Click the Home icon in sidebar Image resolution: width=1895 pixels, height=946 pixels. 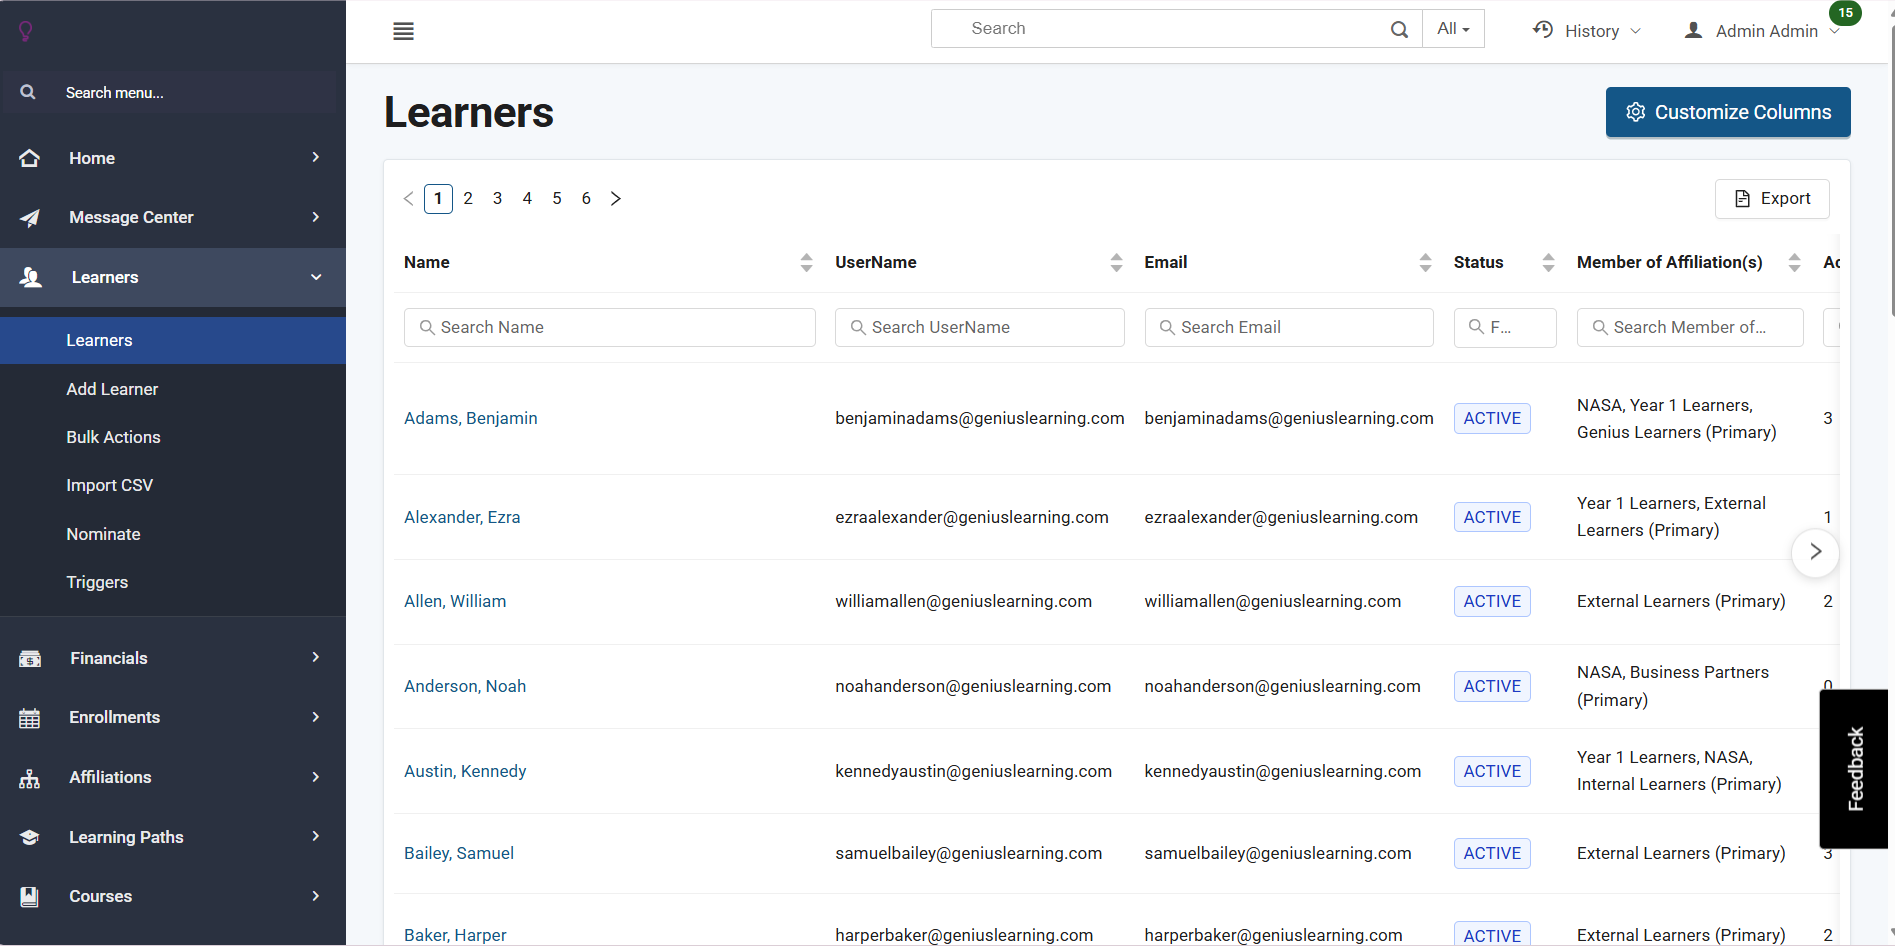click(x=30, y=158)
